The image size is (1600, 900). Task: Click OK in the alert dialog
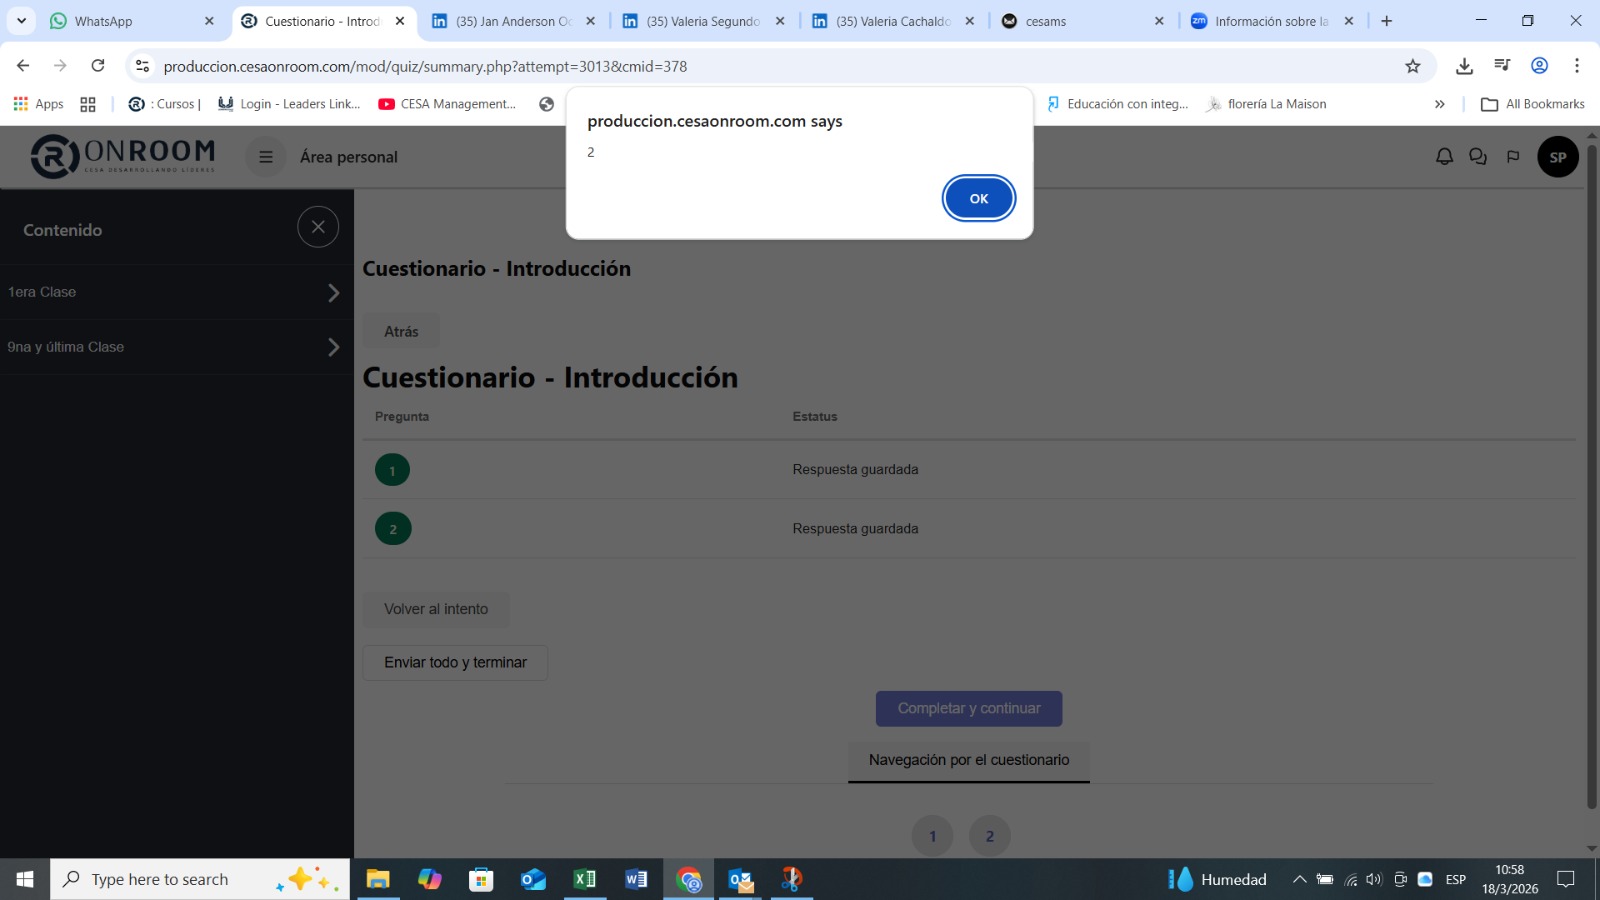click(x=978, y=198)
